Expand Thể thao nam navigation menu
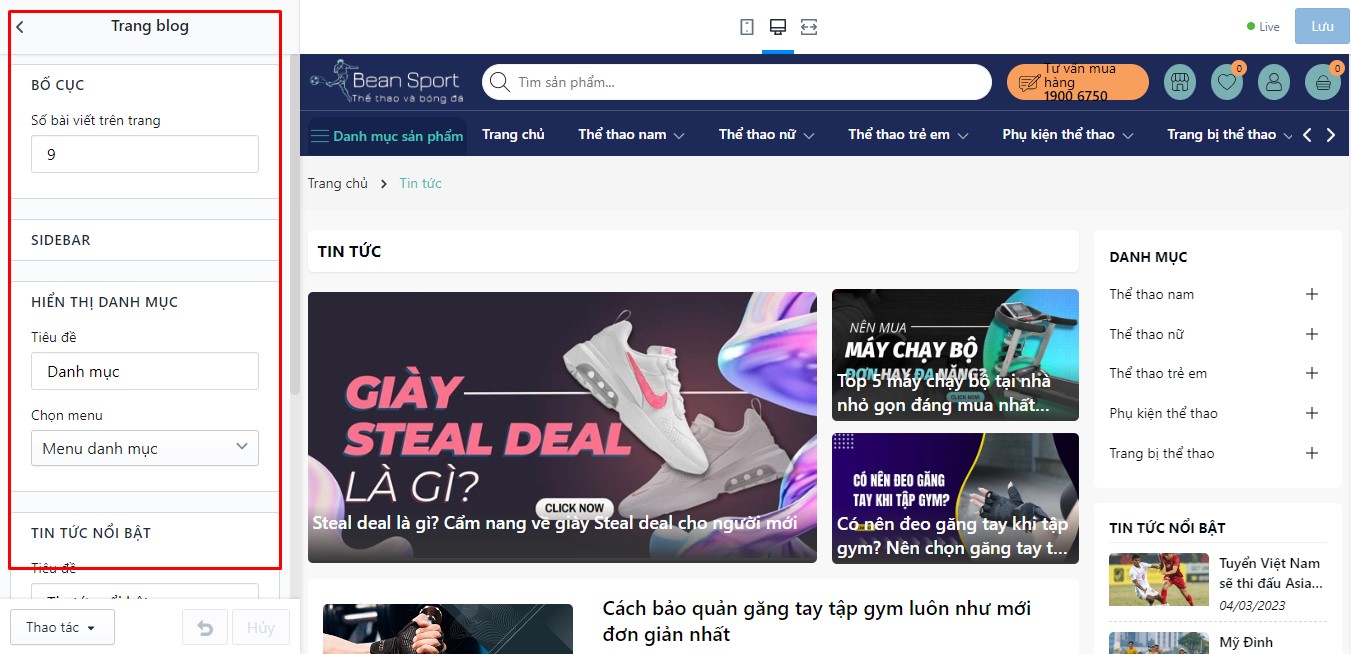 [x=631, y=134]
